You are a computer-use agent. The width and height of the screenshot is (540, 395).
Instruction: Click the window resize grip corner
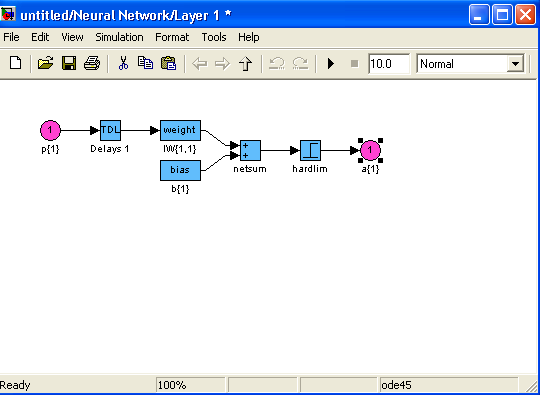(x=532, y=386)
